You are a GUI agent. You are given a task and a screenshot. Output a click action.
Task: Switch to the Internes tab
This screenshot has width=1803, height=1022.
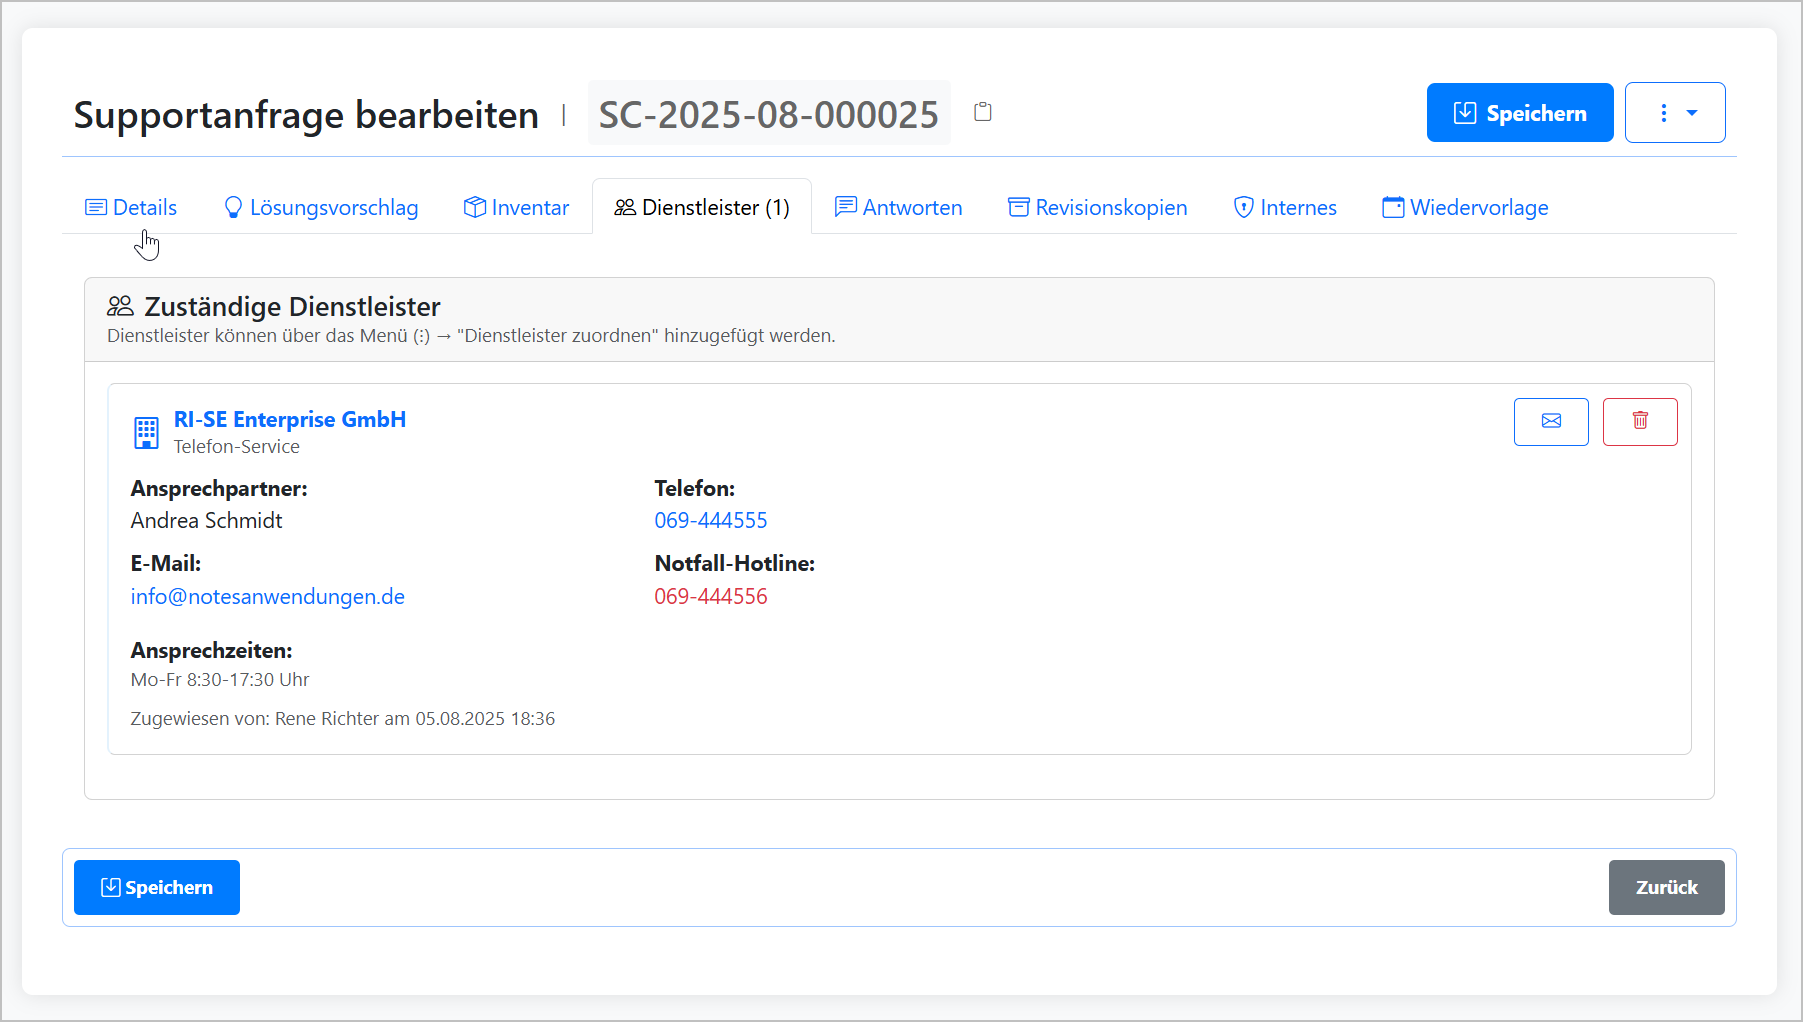(1285, 207)
